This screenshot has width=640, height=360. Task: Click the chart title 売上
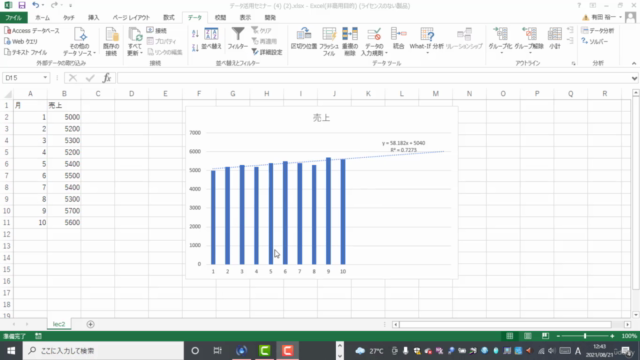(x=321, y=118)
